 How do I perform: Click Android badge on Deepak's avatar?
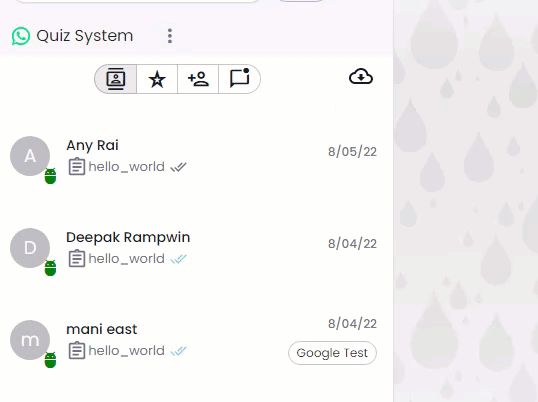click(x=50, y=268)
